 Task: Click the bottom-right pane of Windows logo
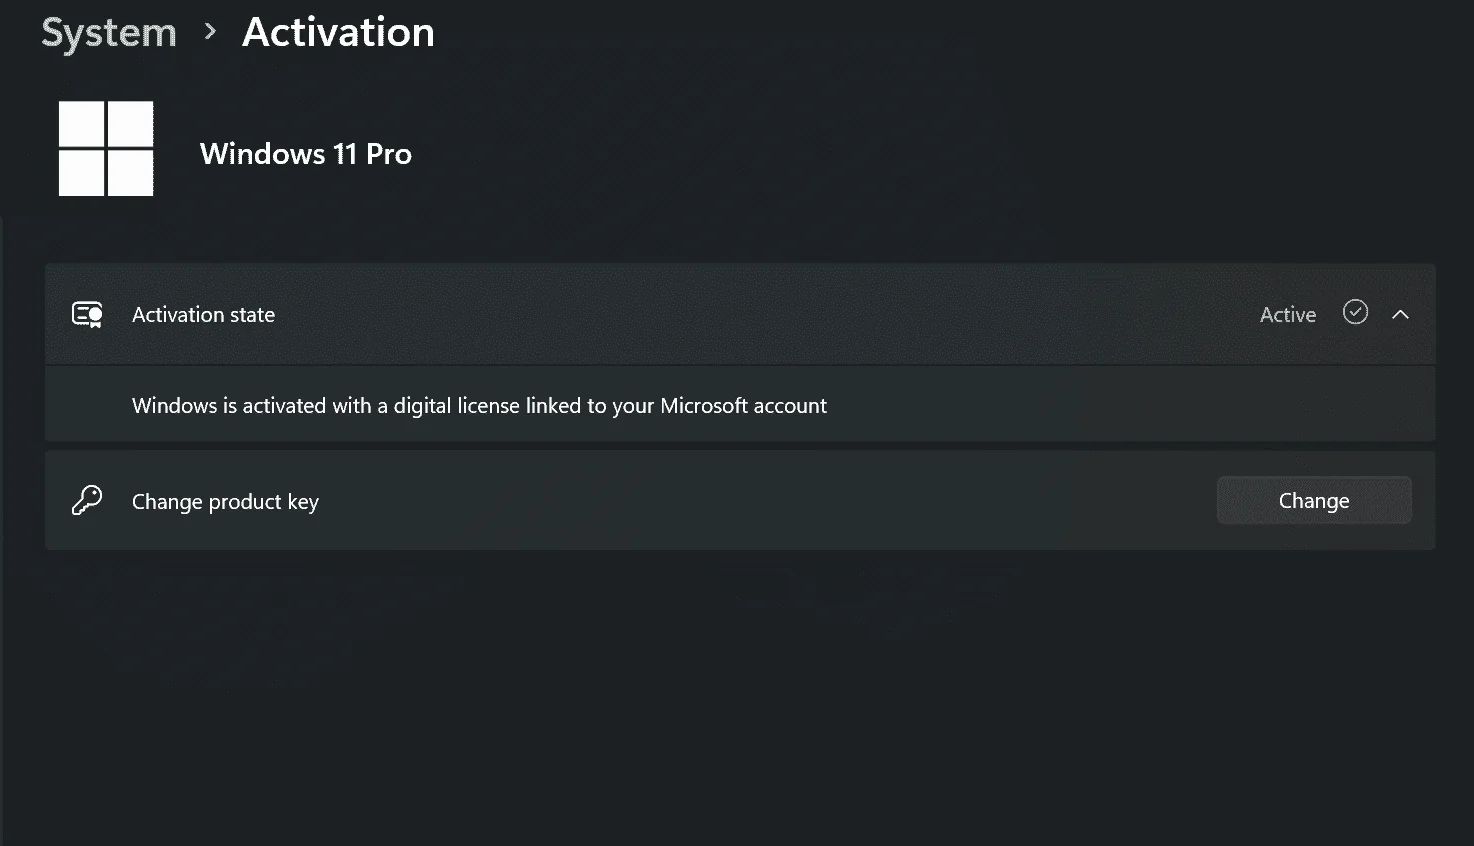131,173
